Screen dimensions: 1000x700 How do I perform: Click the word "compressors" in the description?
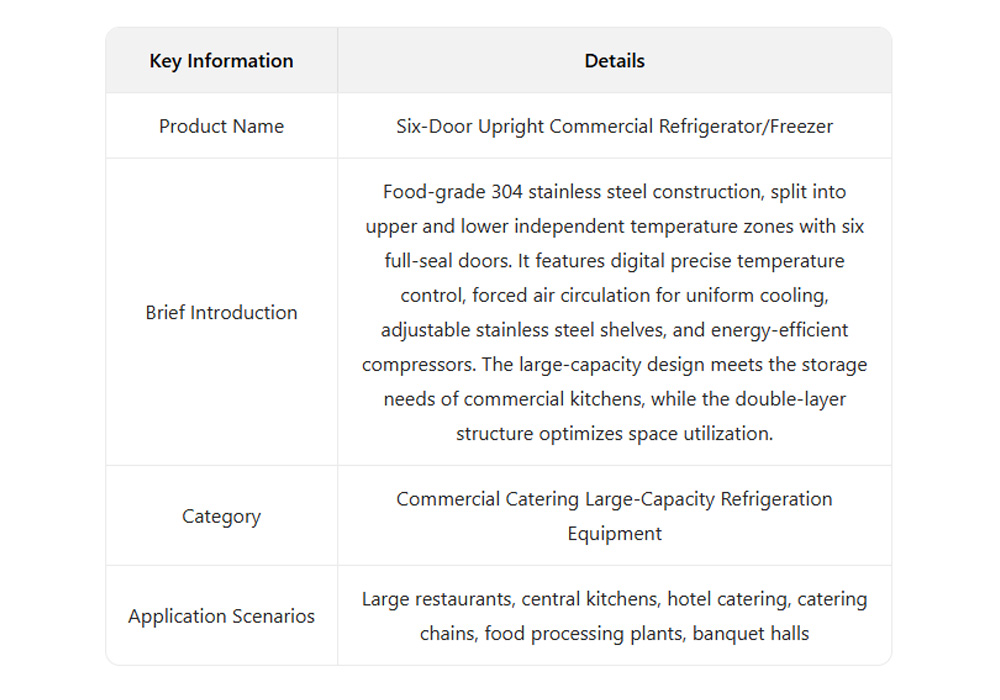[x=409, y=365]
